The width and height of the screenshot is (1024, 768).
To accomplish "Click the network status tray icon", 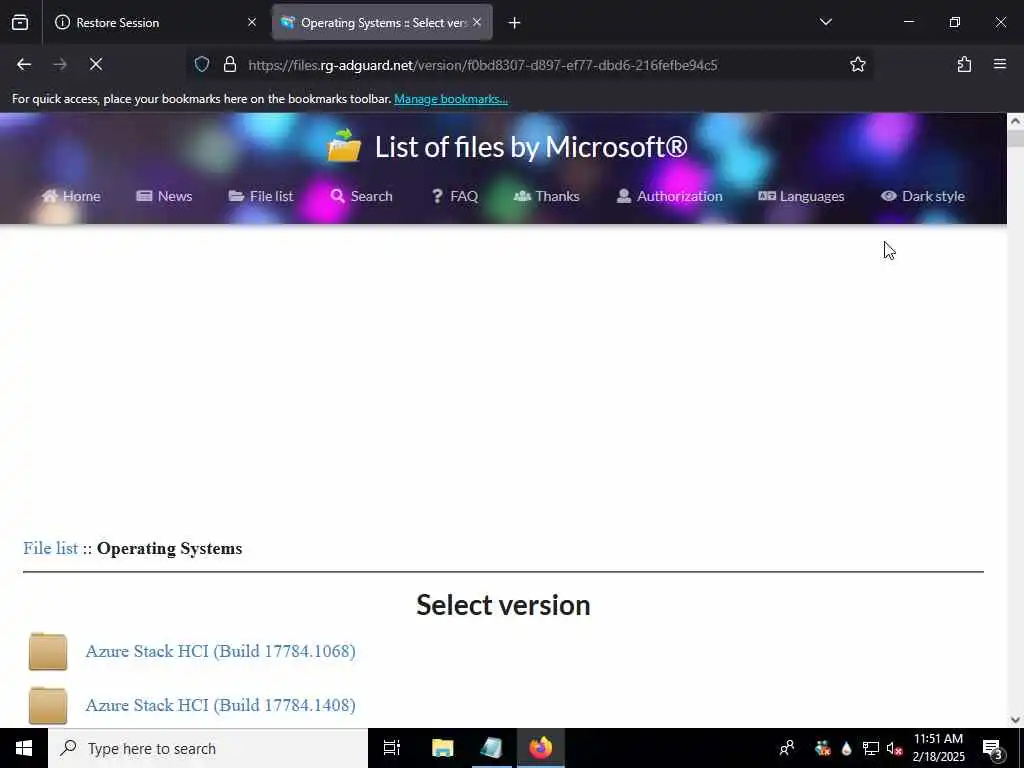I will pos(871,748).
